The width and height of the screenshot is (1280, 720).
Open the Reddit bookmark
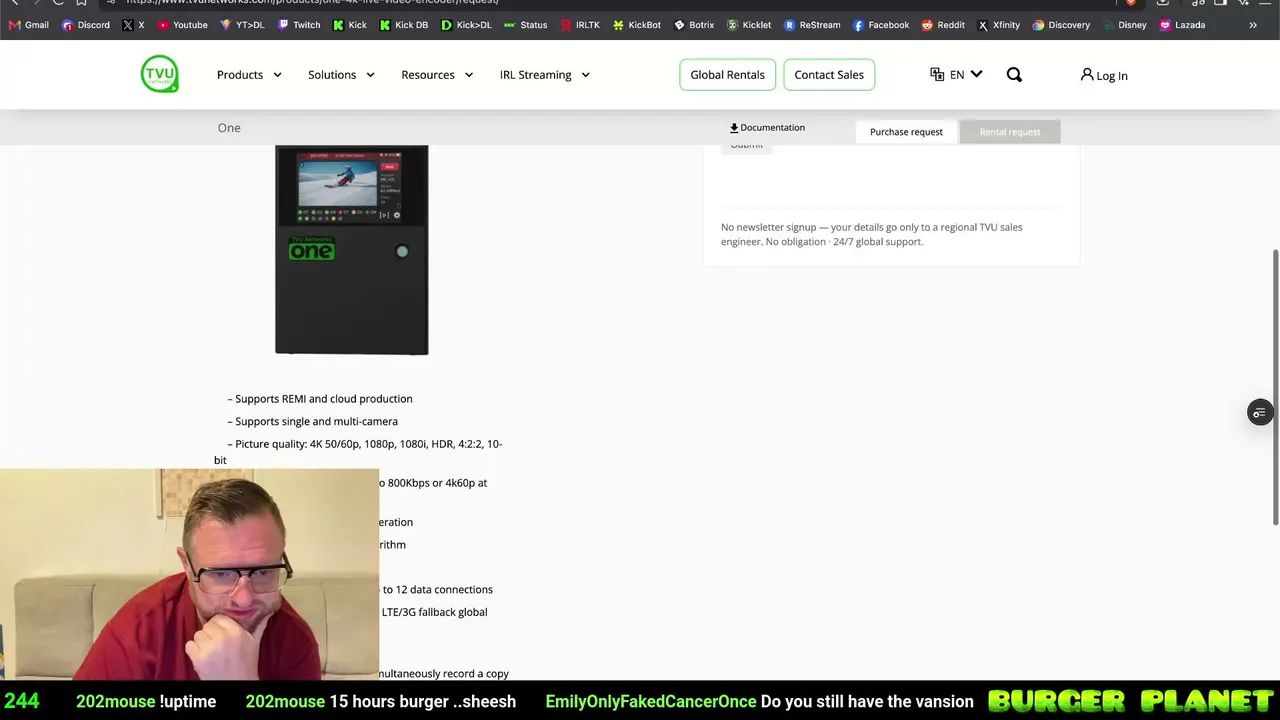coord(942,25)
